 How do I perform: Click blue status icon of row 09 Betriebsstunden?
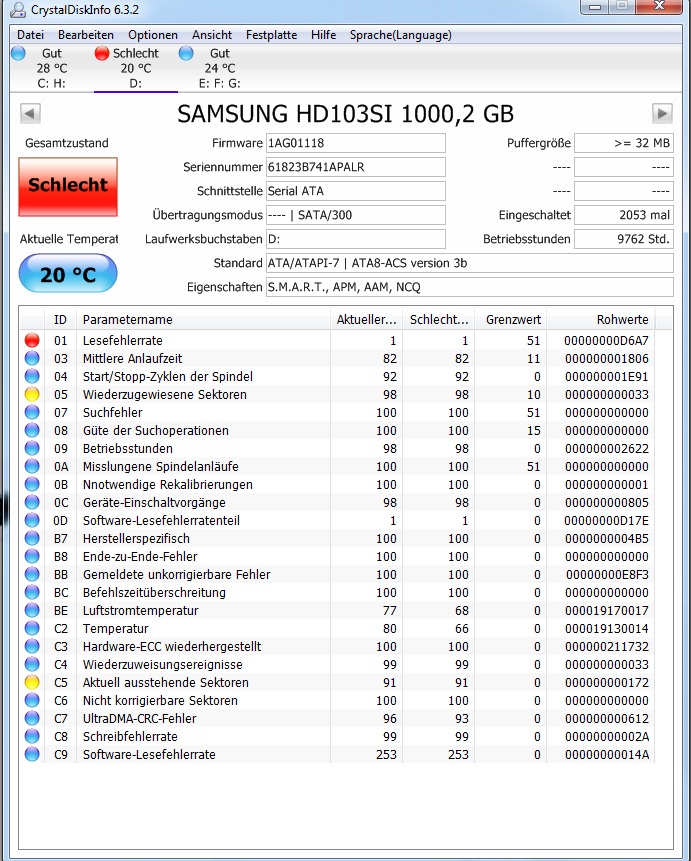tap(32, 449)
